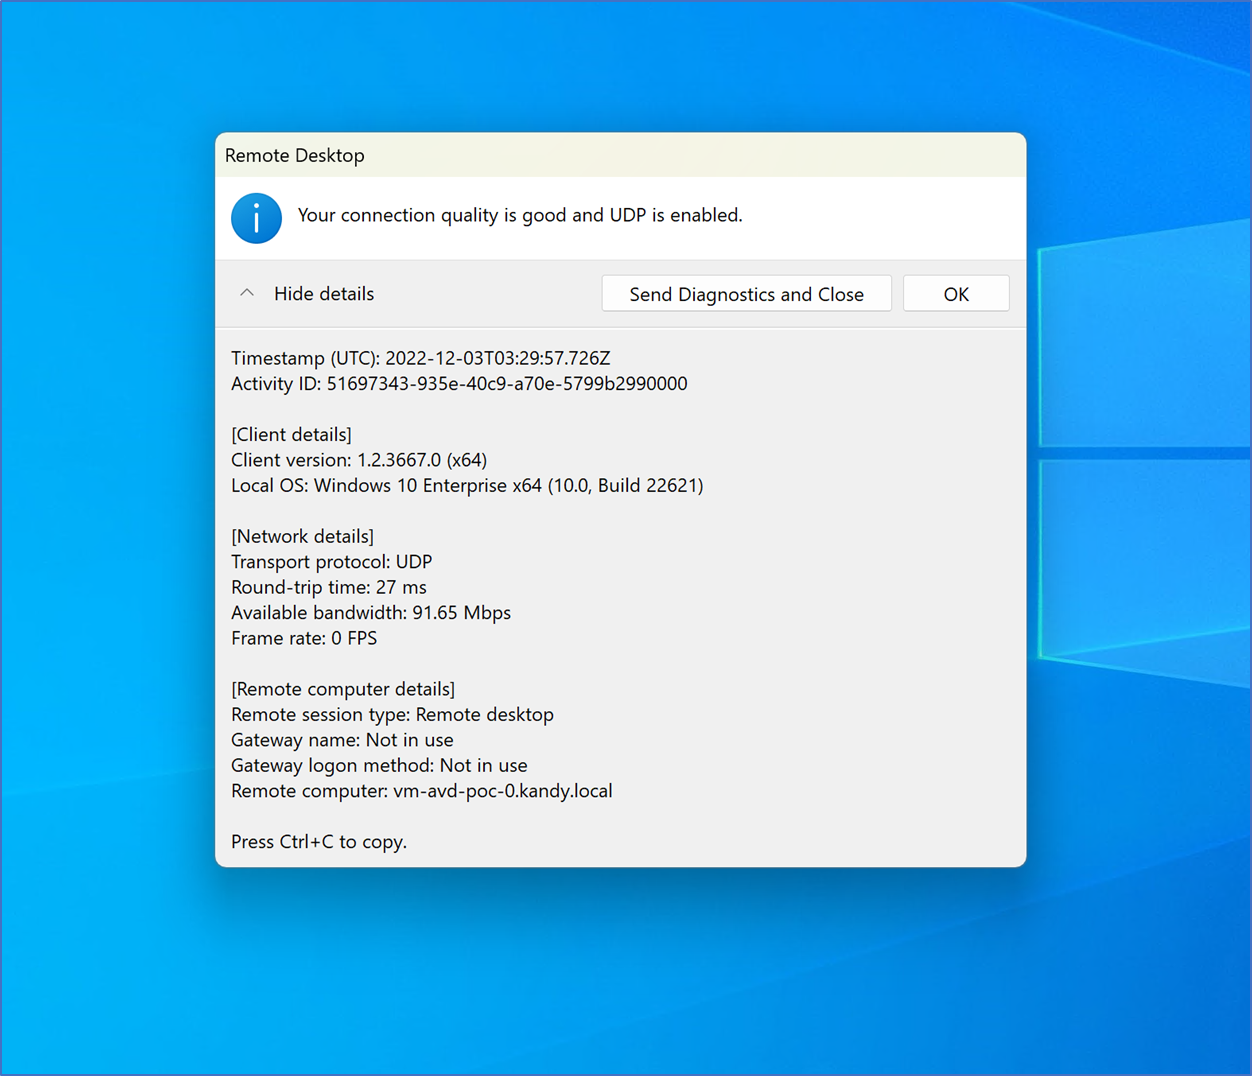1252x1076 pixels.
Task: Click the [Remote computer details] heading
Action: [343, 689]
